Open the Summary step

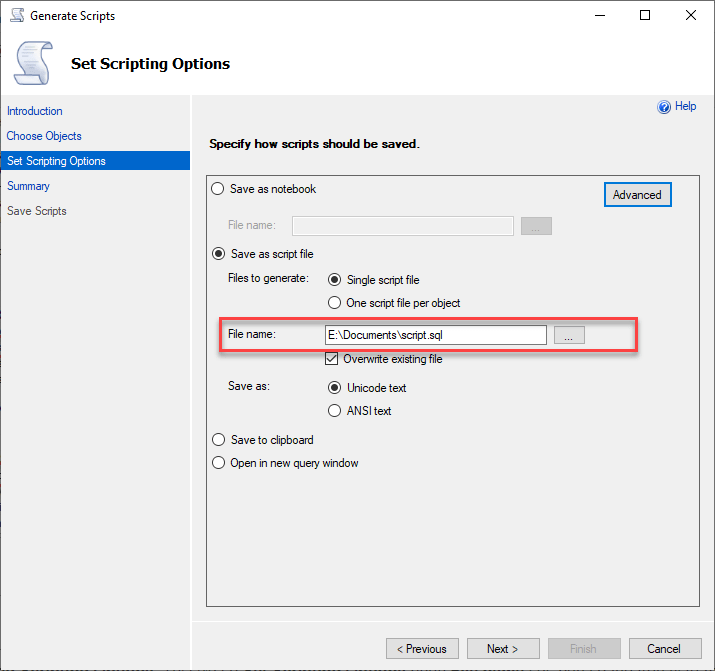pos(28,186)
